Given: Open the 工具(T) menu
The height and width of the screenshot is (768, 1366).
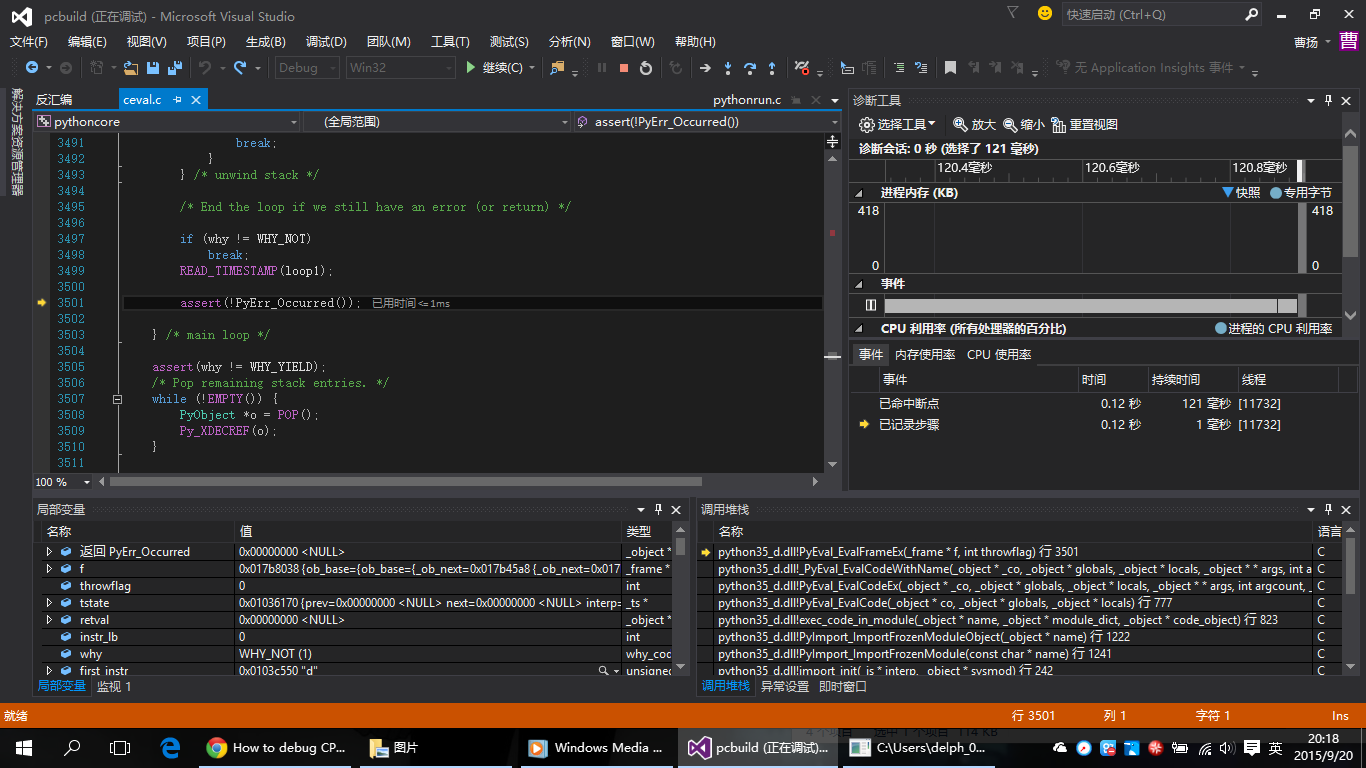Looking at the screenshot, I should point(450,42).
